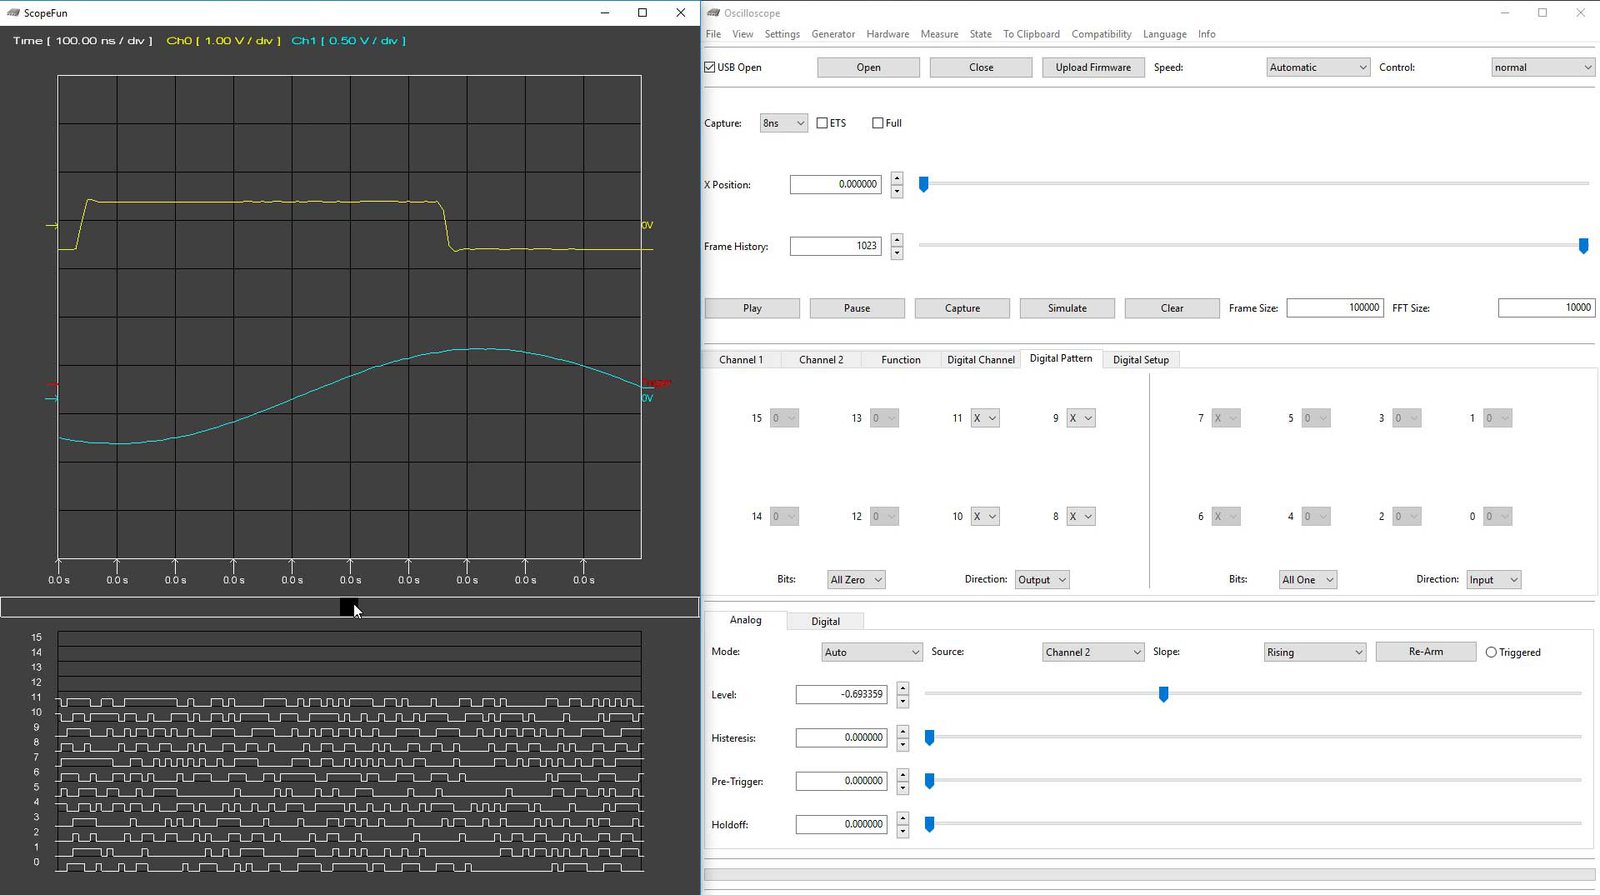
Task: Click the X Position value field
Action: (836, 184)
